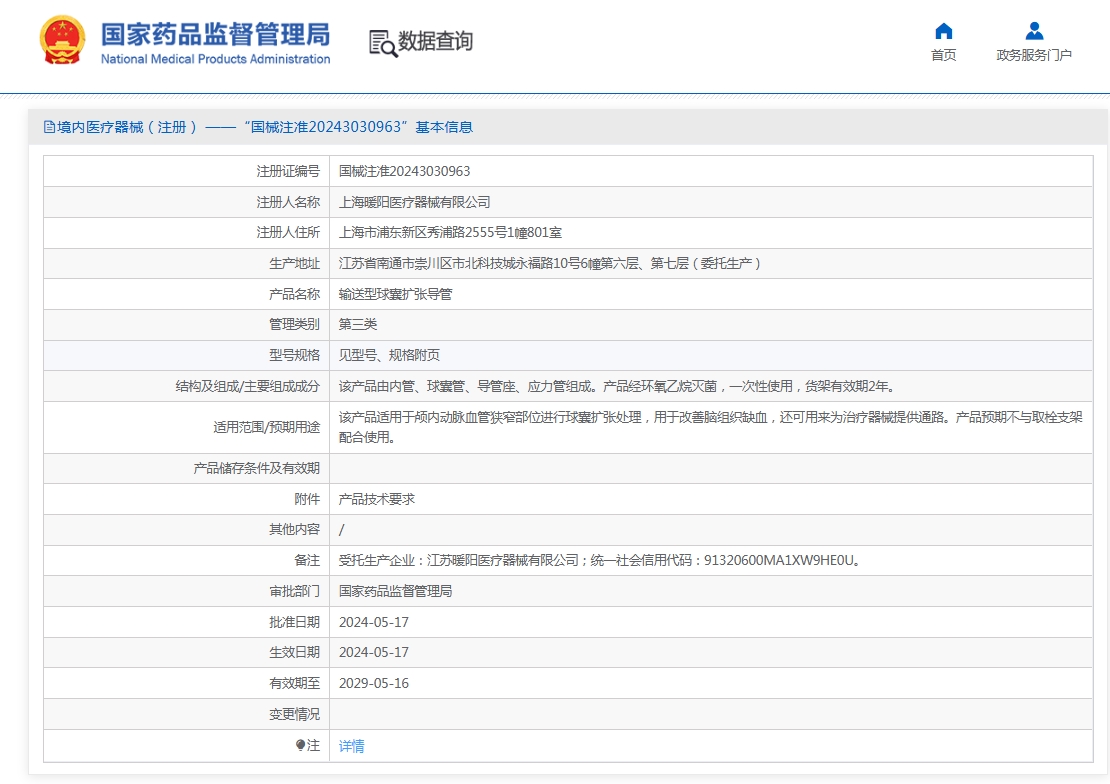Click the 其他内容 label
The width and height of the screenshot is (1110, 784).
coord(294,530)
